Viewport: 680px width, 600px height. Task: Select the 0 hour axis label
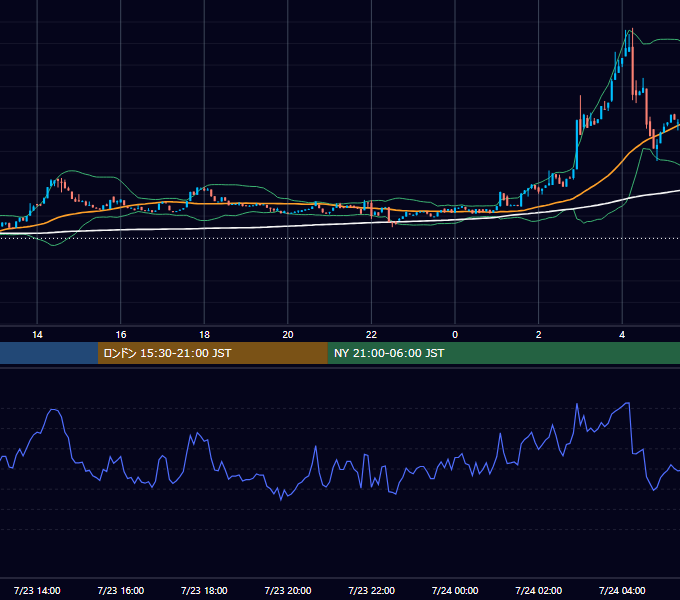click(x=455, y=335)
